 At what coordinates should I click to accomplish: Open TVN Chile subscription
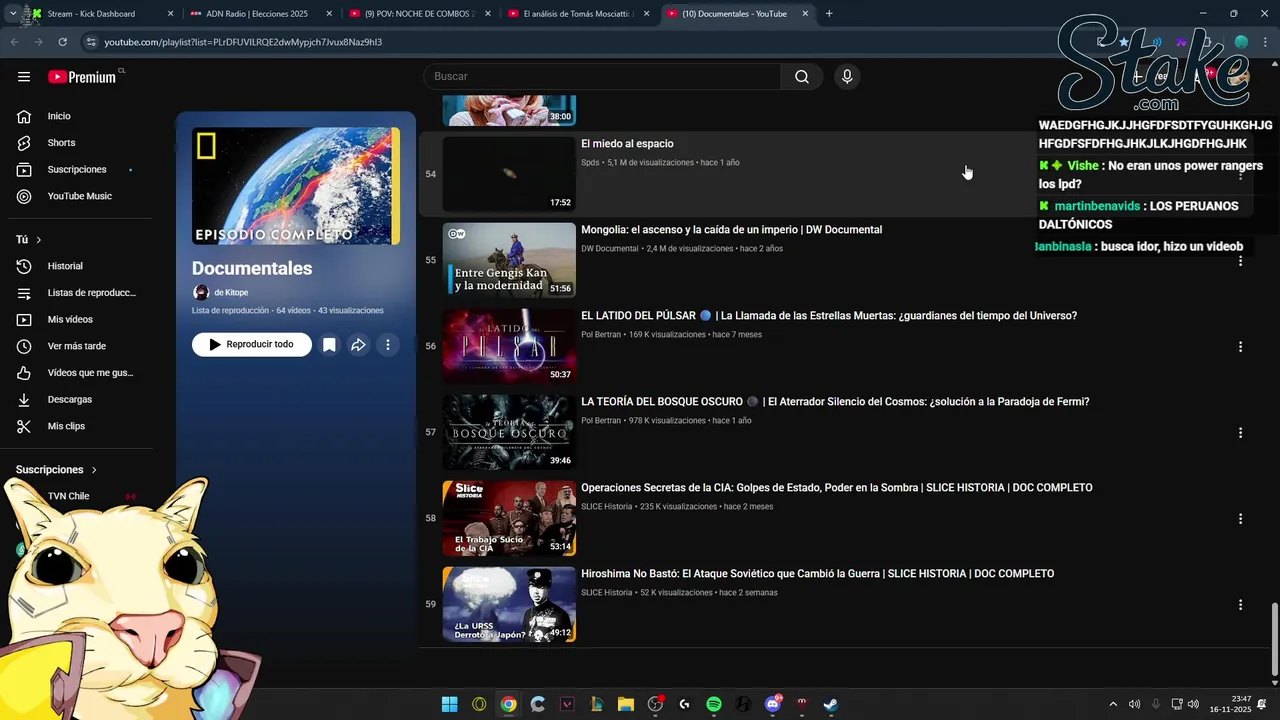click(68, 496)
